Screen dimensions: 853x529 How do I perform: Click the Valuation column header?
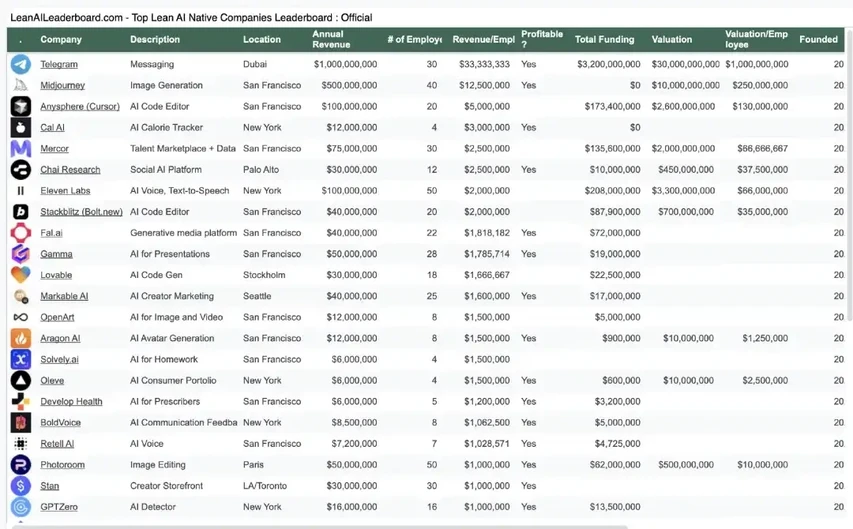(672, 39)
